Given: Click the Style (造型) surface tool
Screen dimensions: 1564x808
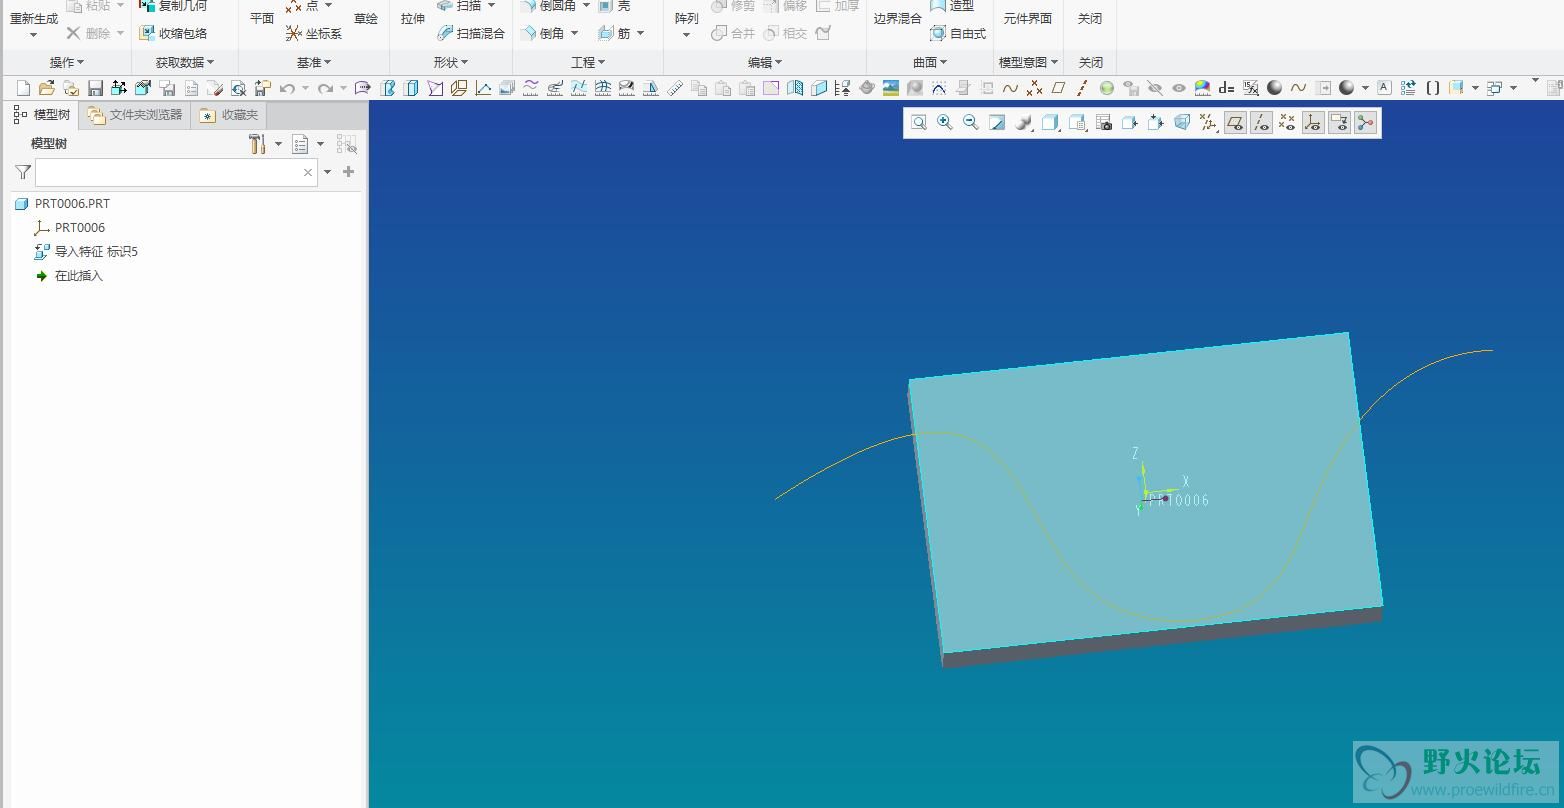Looking at the screenshot, I should [x=952, y=6].
